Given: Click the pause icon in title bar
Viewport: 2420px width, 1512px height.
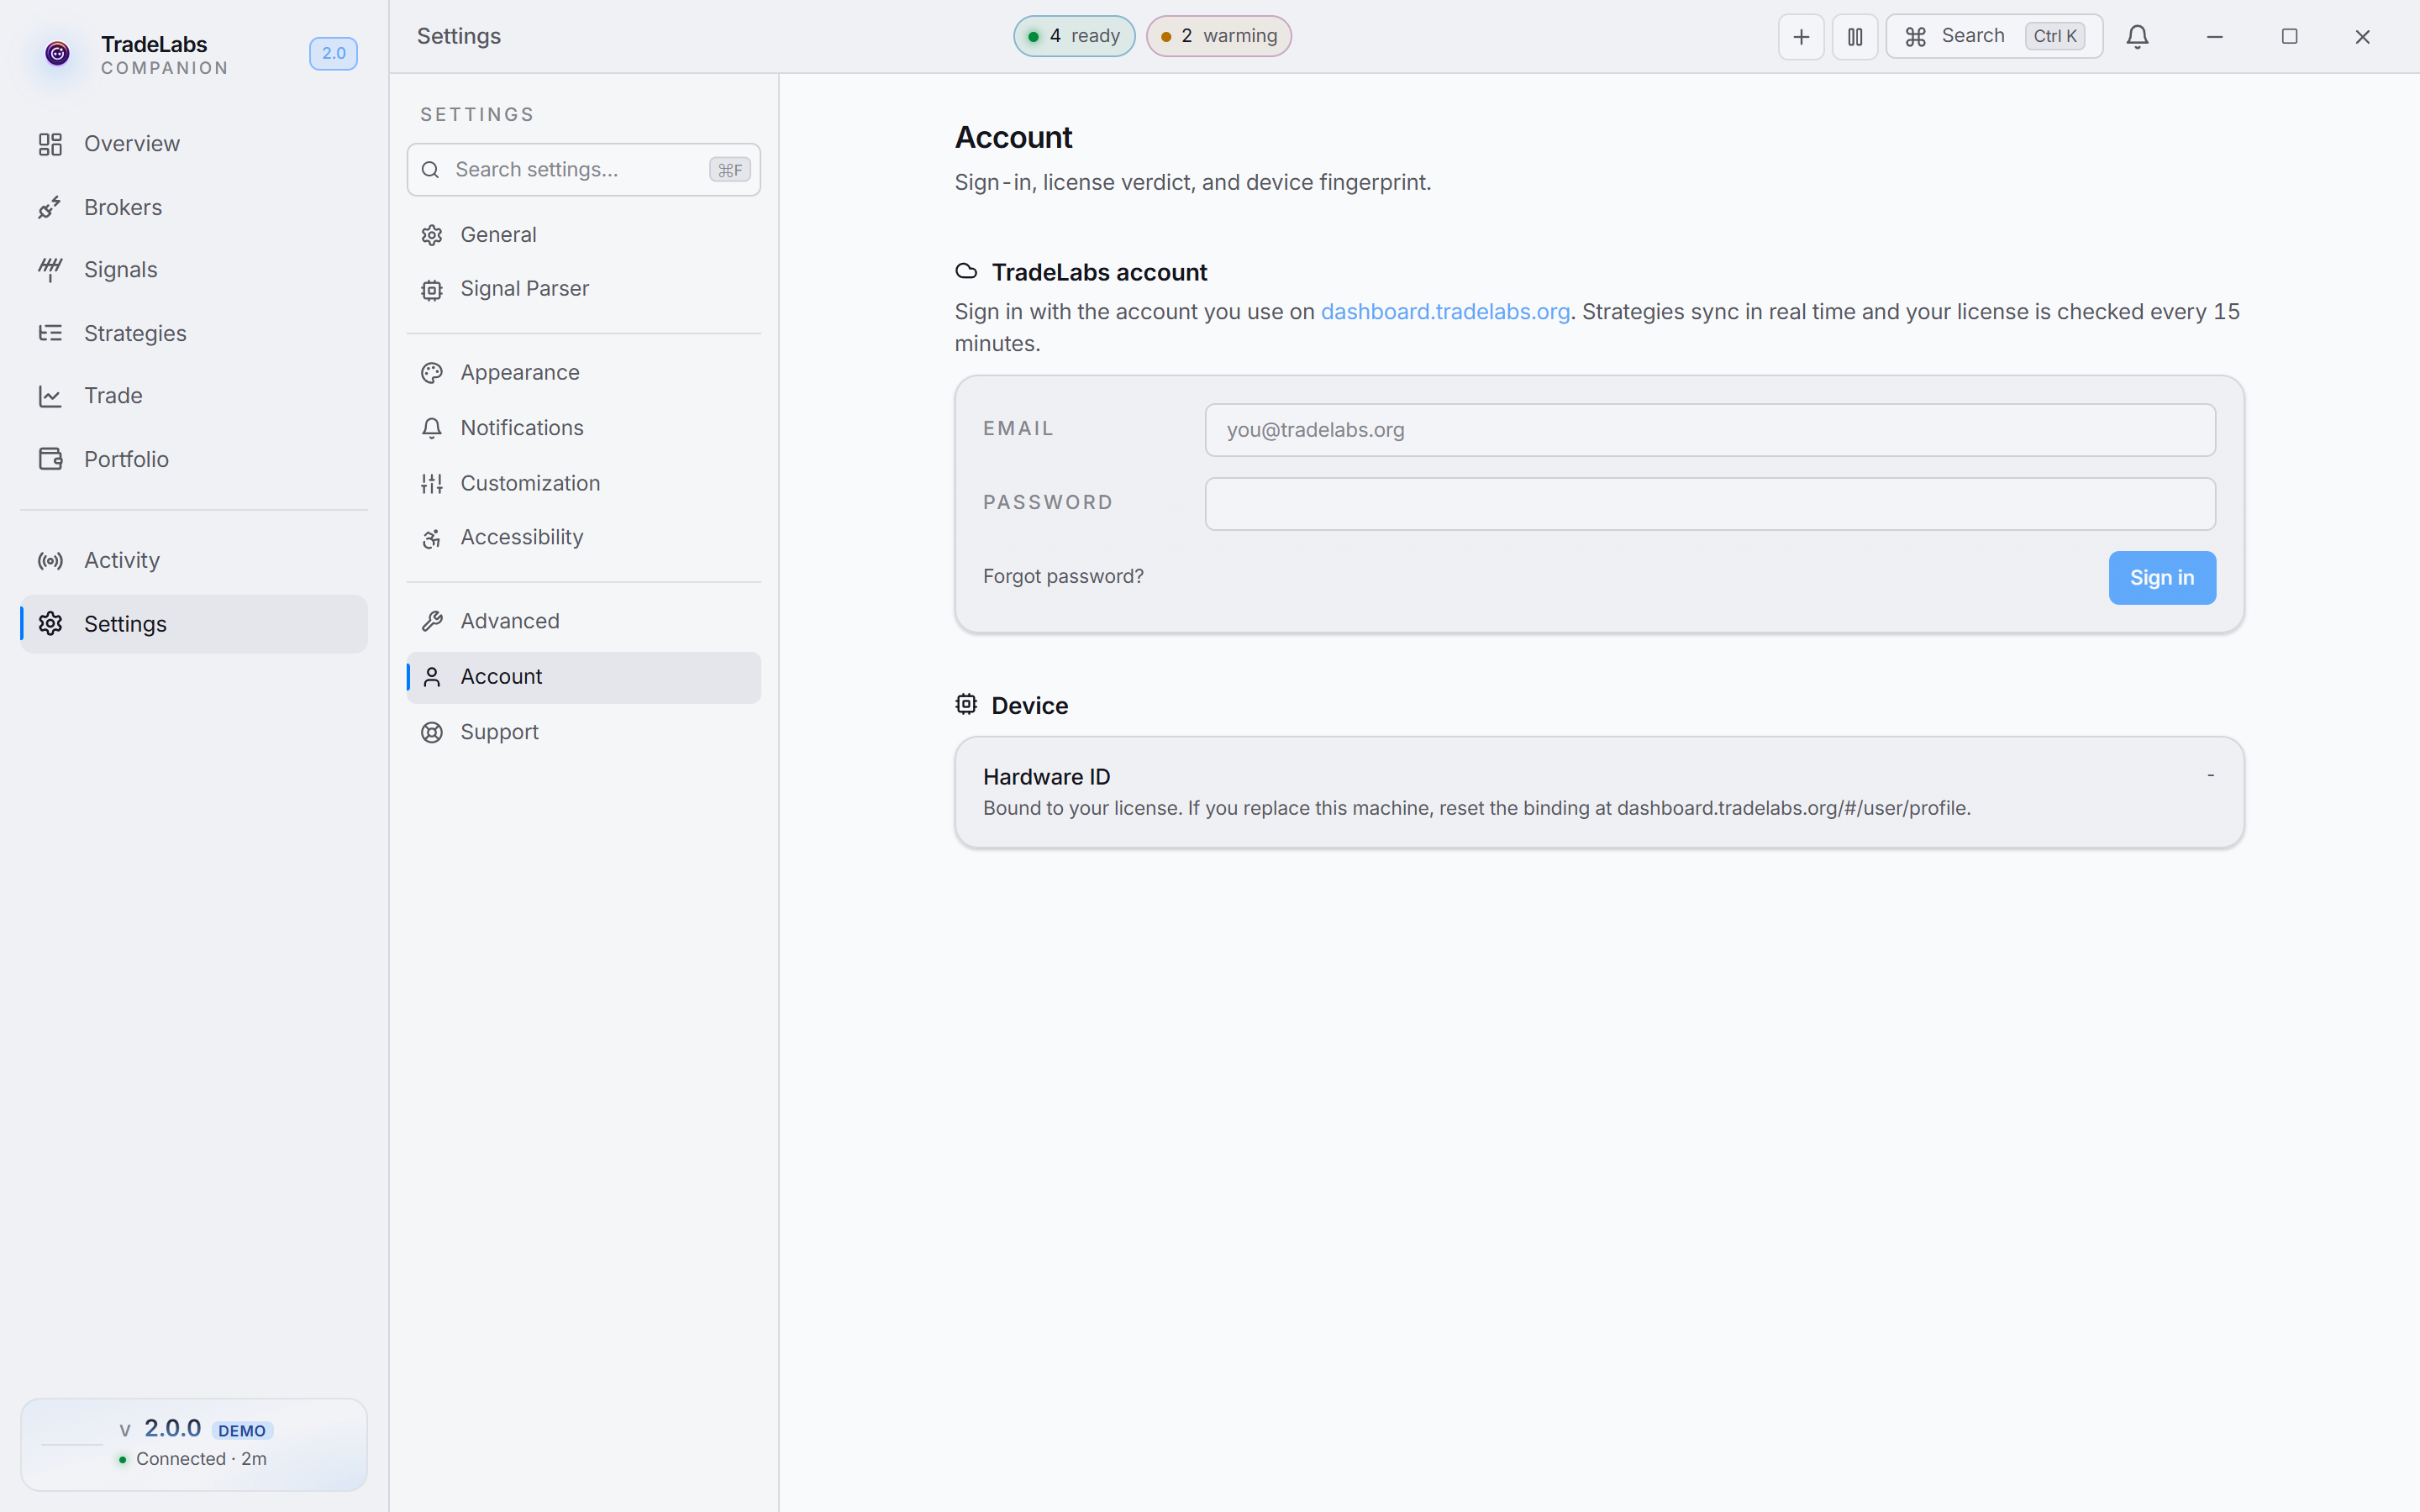Looking at the screenshot, I should (x=1855, y=37).
